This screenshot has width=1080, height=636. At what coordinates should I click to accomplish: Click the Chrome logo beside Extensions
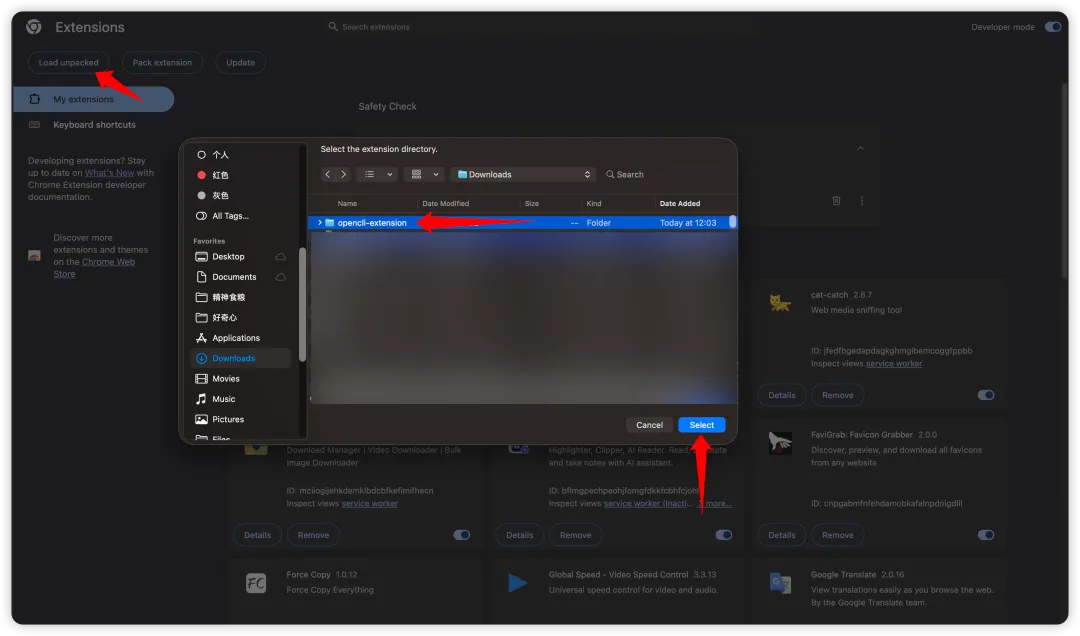34,27
